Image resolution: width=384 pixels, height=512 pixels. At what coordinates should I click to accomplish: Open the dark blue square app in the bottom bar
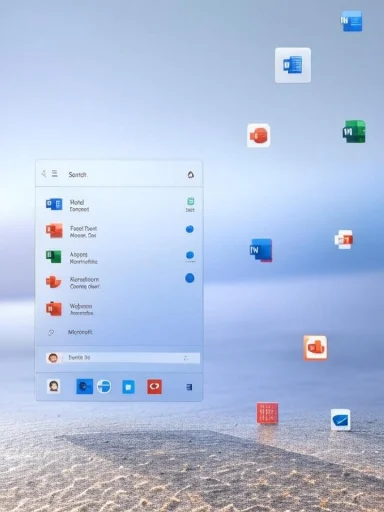click(84, 386)
